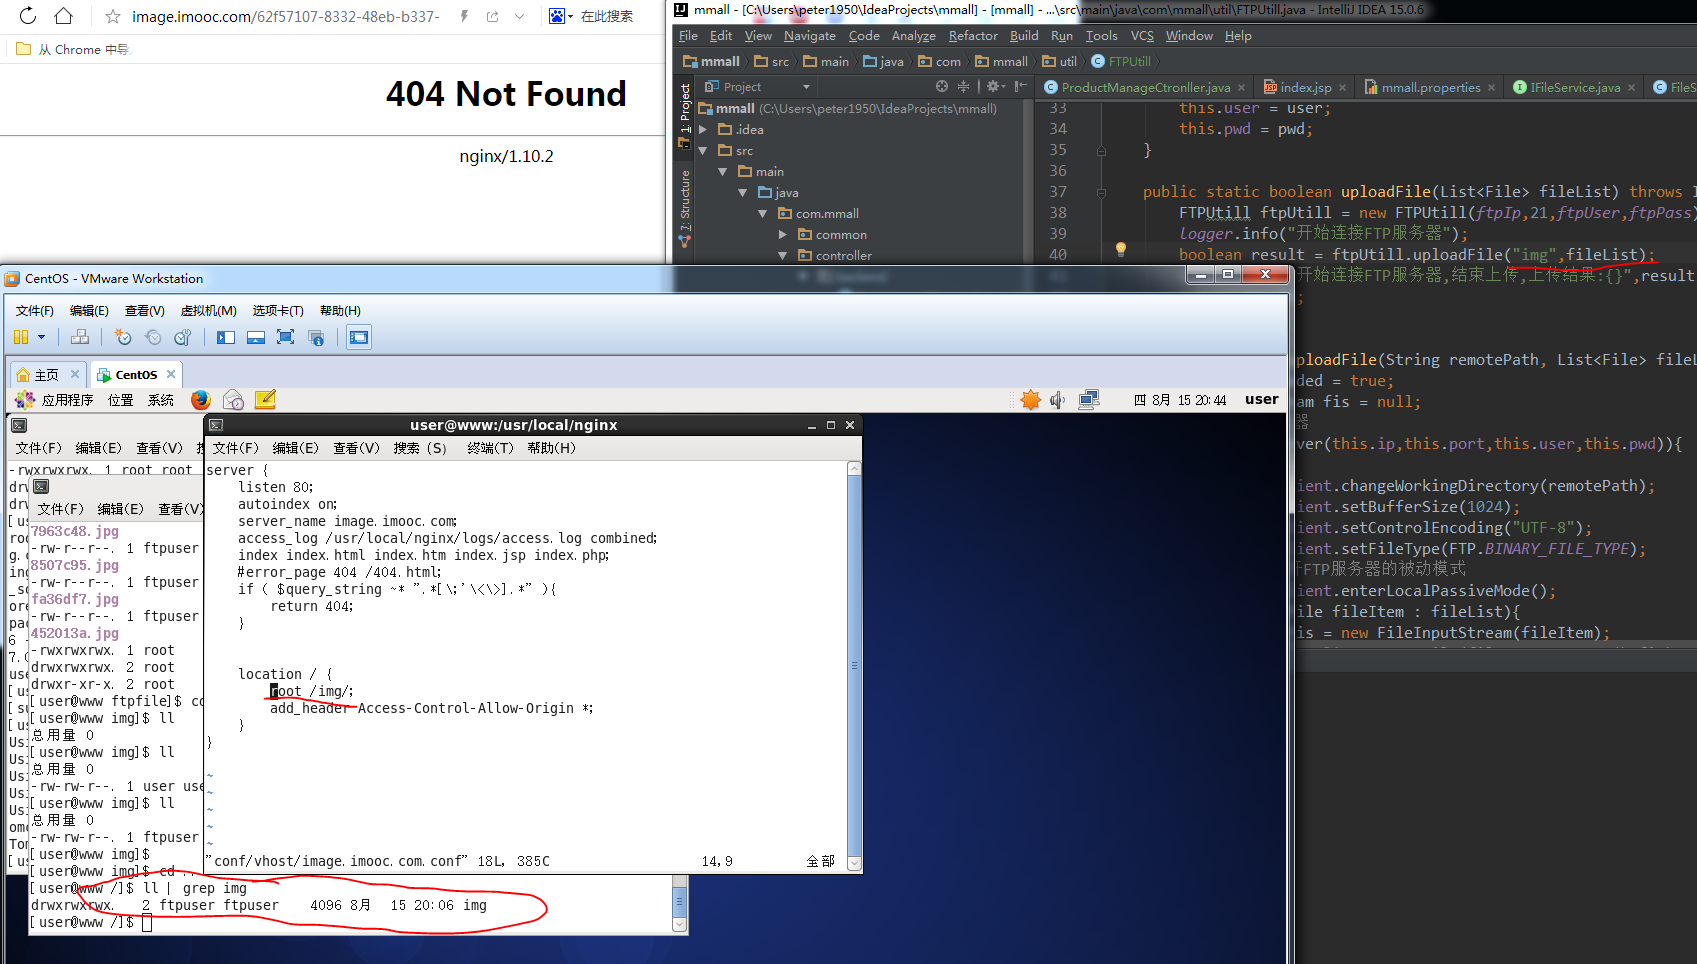Viewport: 1697px width, 964px height.
Task: Open the notes icon in CentOS panel
Action: point(265,400)
